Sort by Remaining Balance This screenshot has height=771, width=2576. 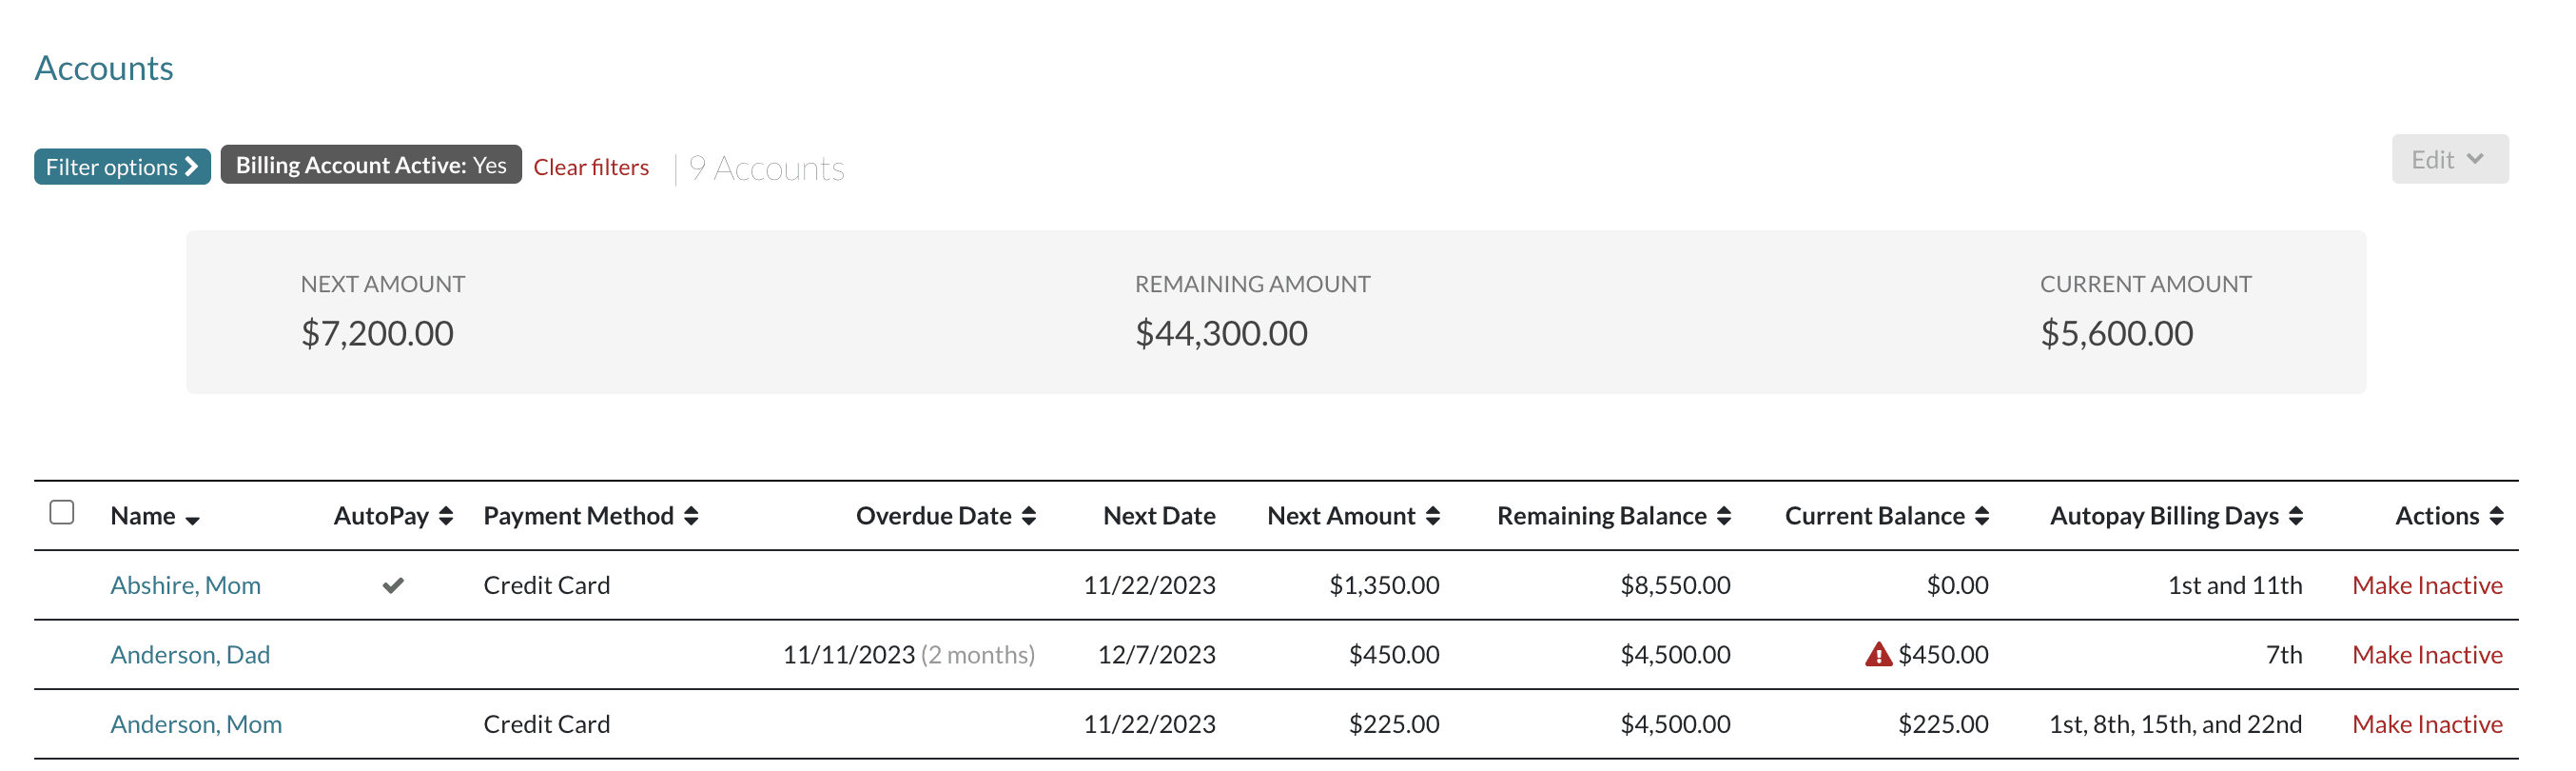(x=1722, y=515)
